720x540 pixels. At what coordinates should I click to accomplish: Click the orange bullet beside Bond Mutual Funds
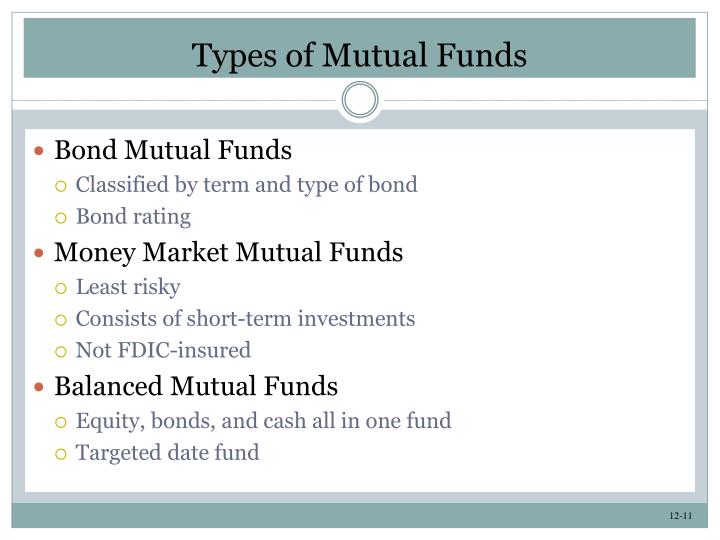(x=39, y=151)
